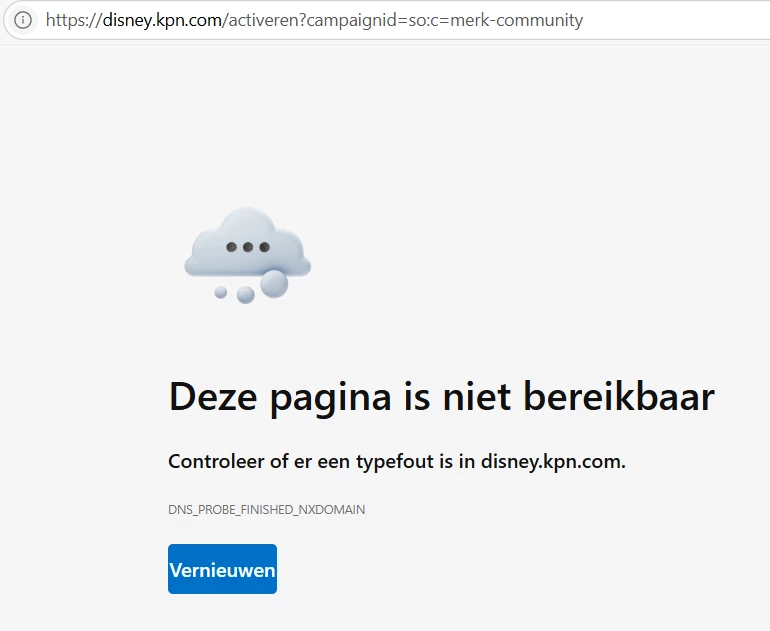
Task: Click the disney.kpn.com URL in address bar
Action: (314, 20)
